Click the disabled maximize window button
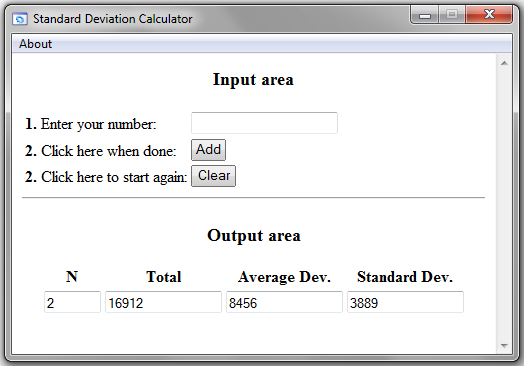This screenshot has width=524, height=366. (452, 15)
